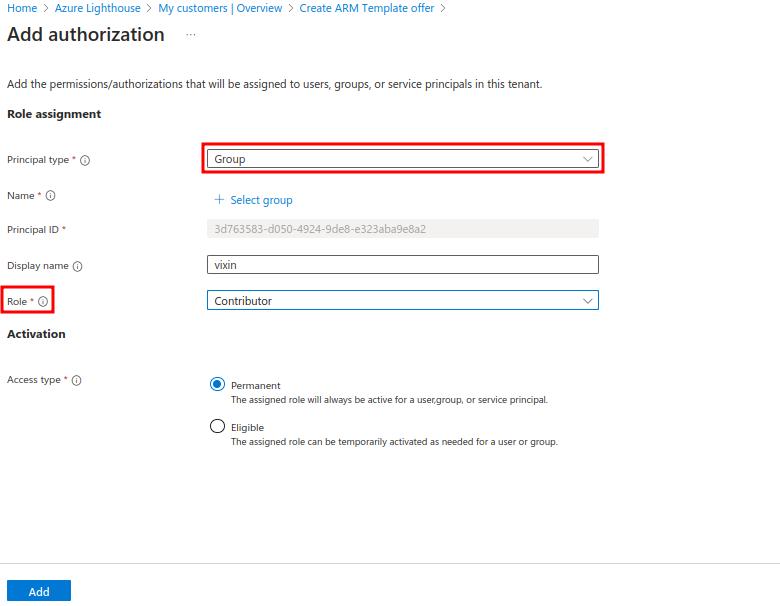Click info icon next to Principal type
The width and height of the screenshot is (780, 606).
pos(85,160)
